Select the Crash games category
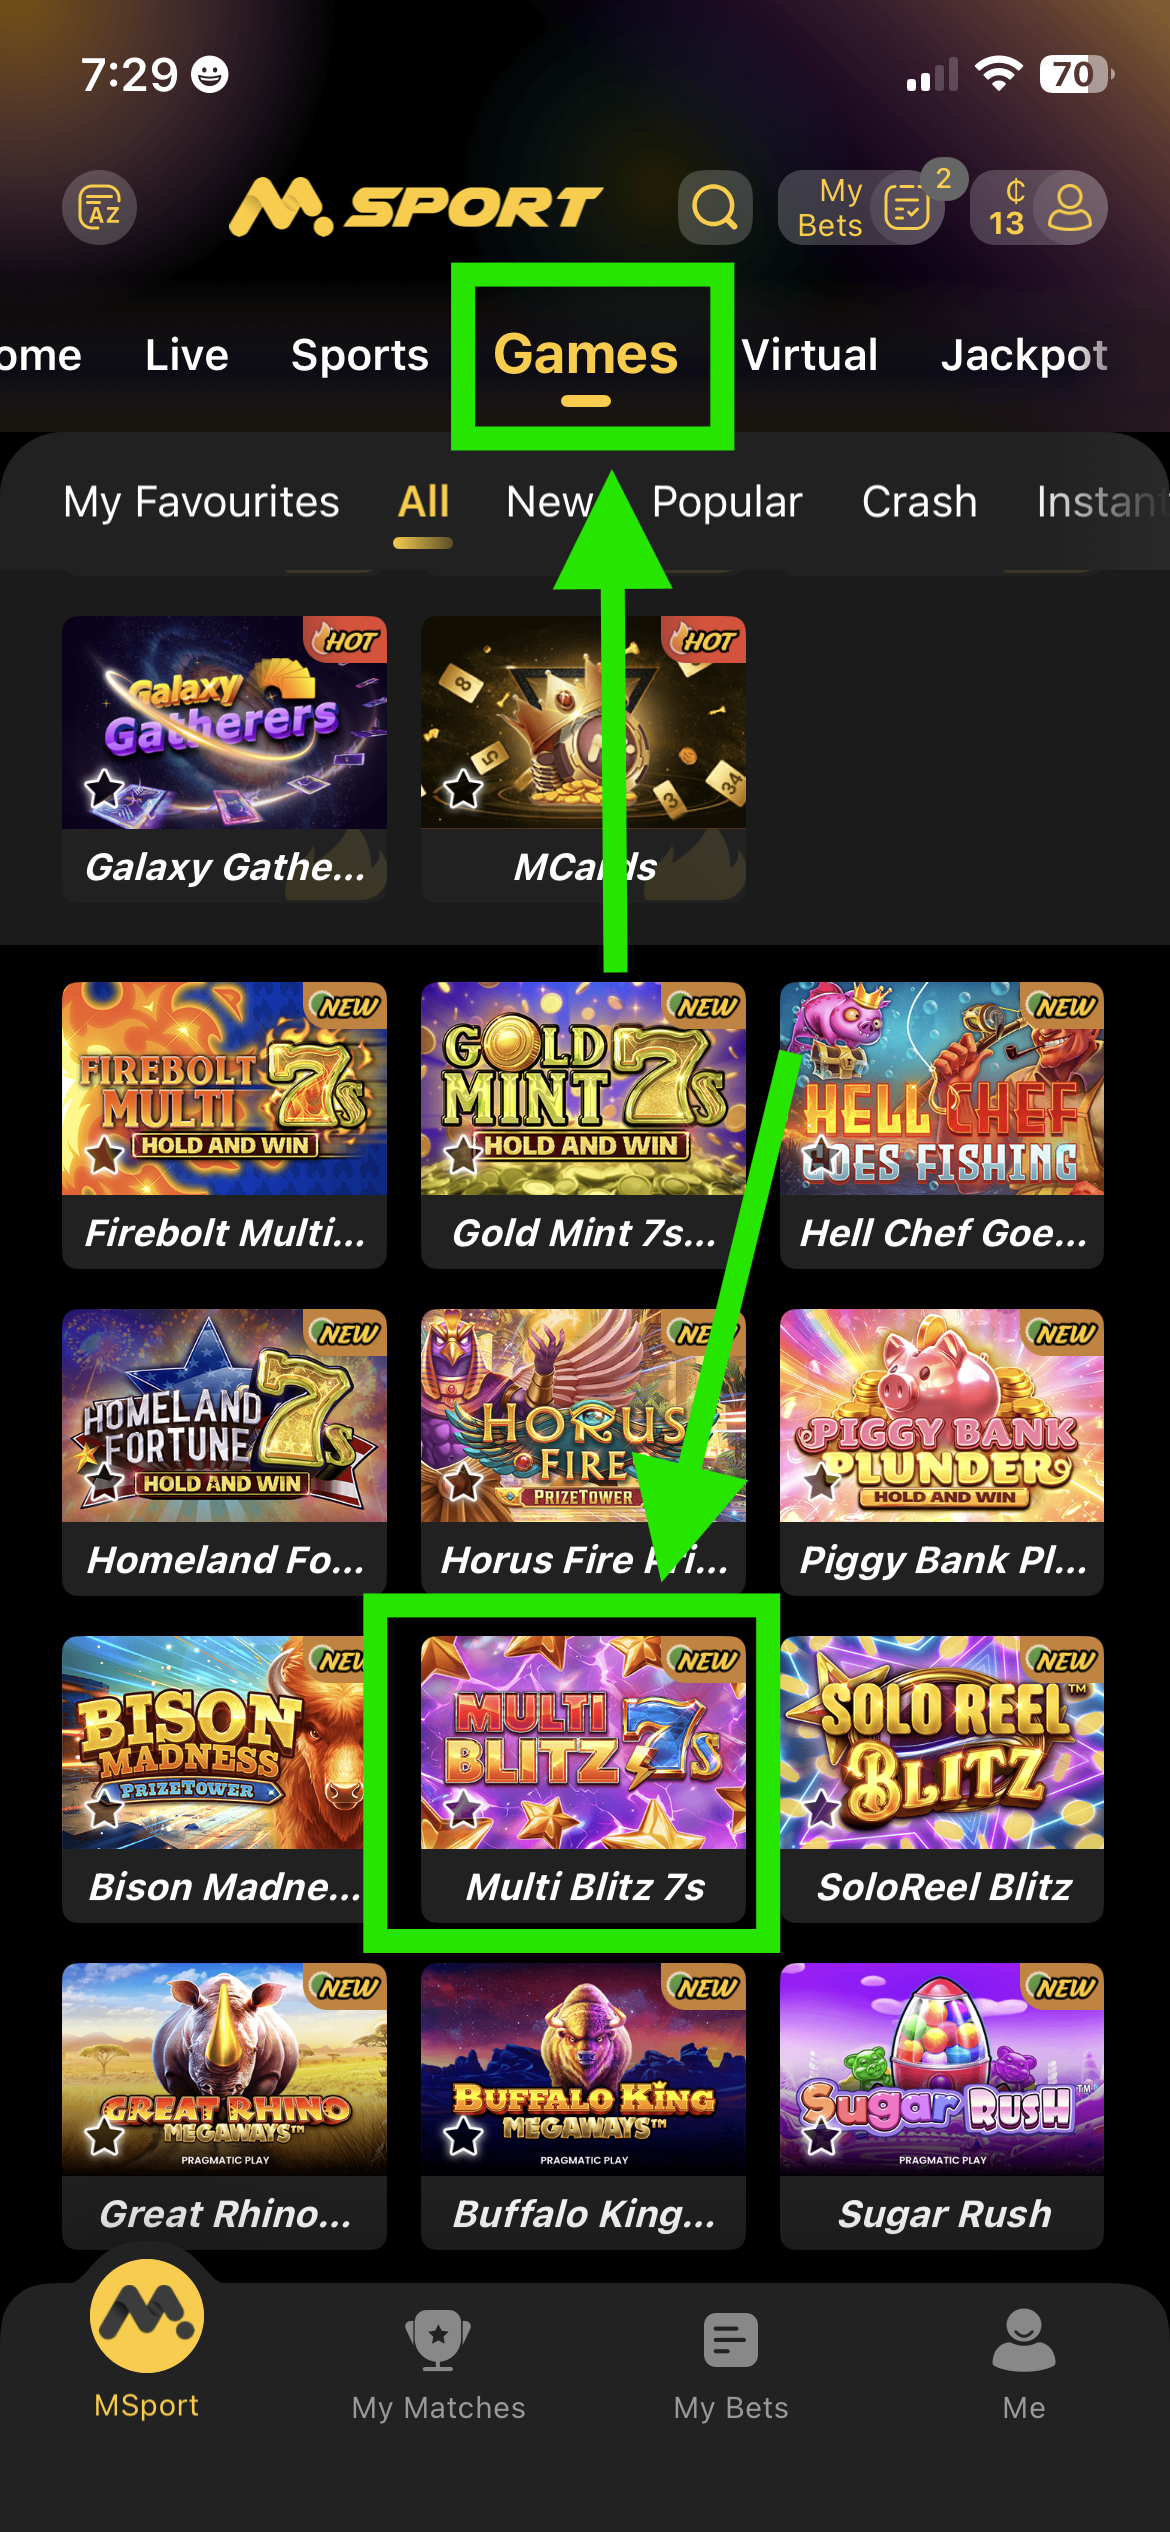The width and height of the screenshot is (1170, 2532). [x=919, y=502]
